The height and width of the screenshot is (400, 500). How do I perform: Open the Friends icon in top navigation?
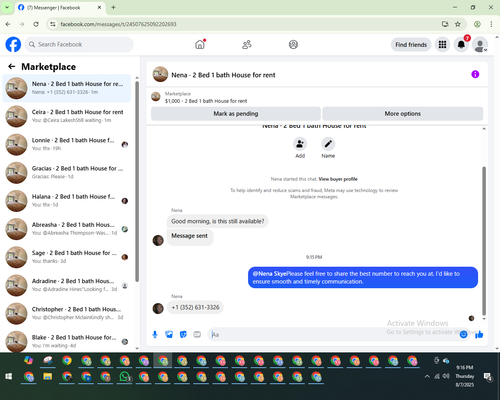[247, 44]
